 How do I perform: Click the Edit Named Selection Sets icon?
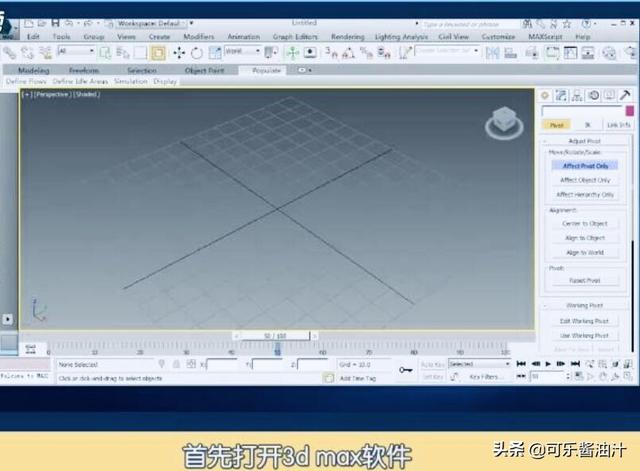click(405, 52)
